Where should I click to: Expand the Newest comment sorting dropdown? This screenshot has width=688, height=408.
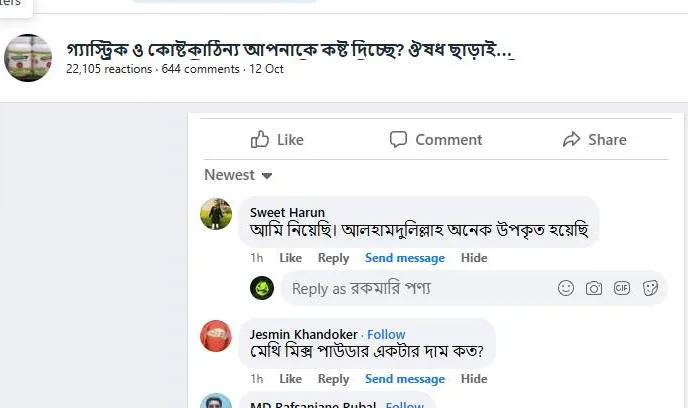pos(238,175)
